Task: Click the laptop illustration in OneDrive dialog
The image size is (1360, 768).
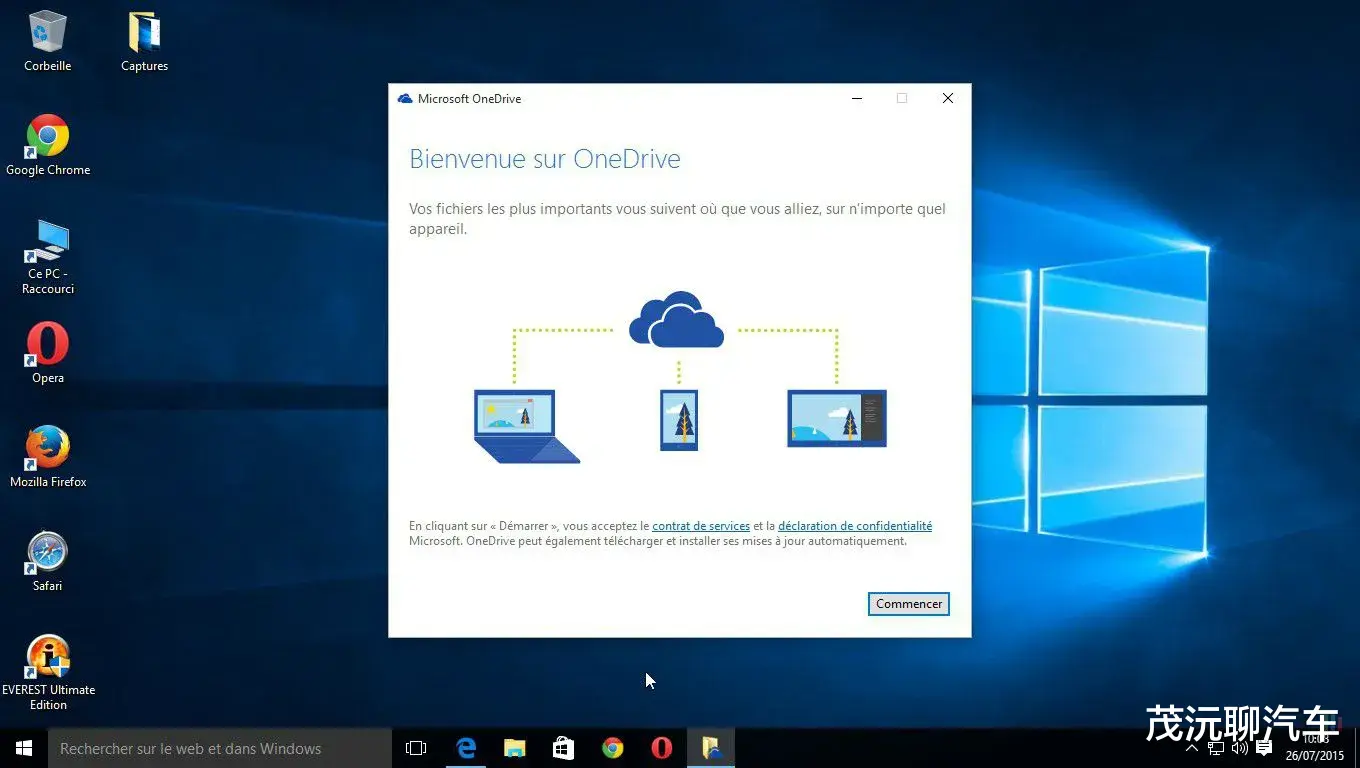Action: click(526, 426)
